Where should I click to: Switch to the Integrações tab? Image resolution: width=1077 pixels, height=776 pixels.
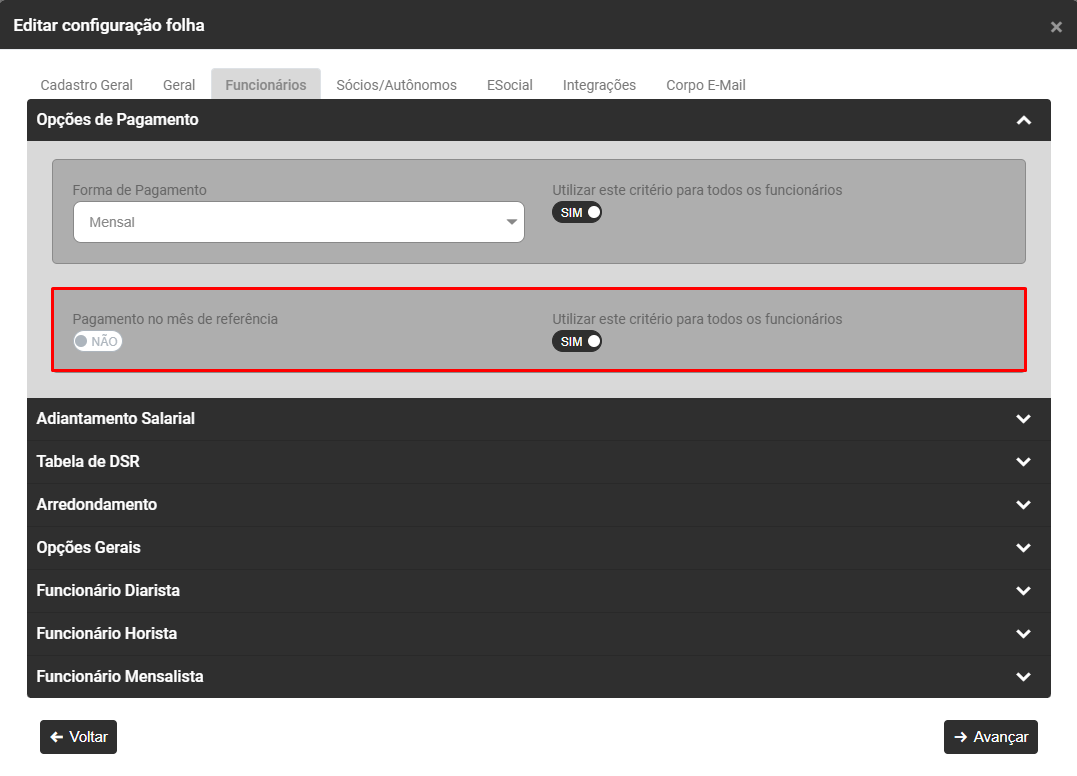coord(599,85)
